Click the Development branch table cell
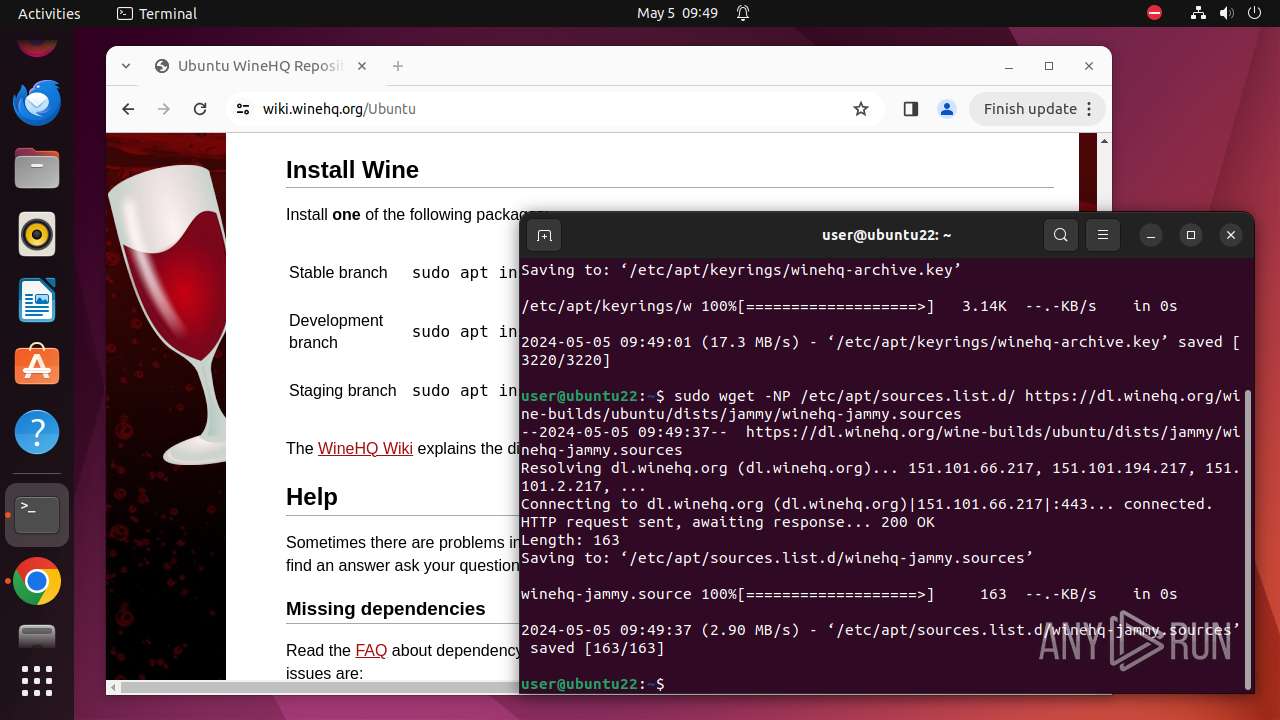Screen dimensions: 1280x720 [336, 331]
